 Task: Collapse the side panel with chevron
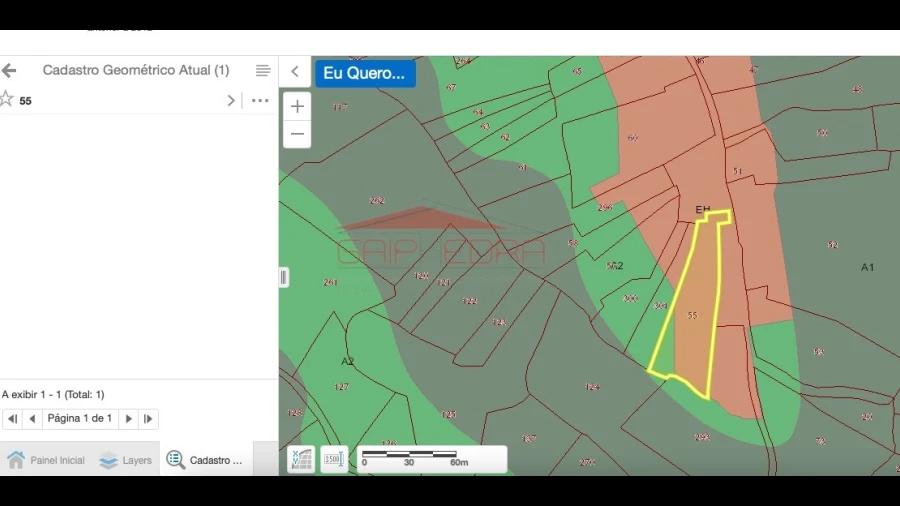[x=295, y=71]
